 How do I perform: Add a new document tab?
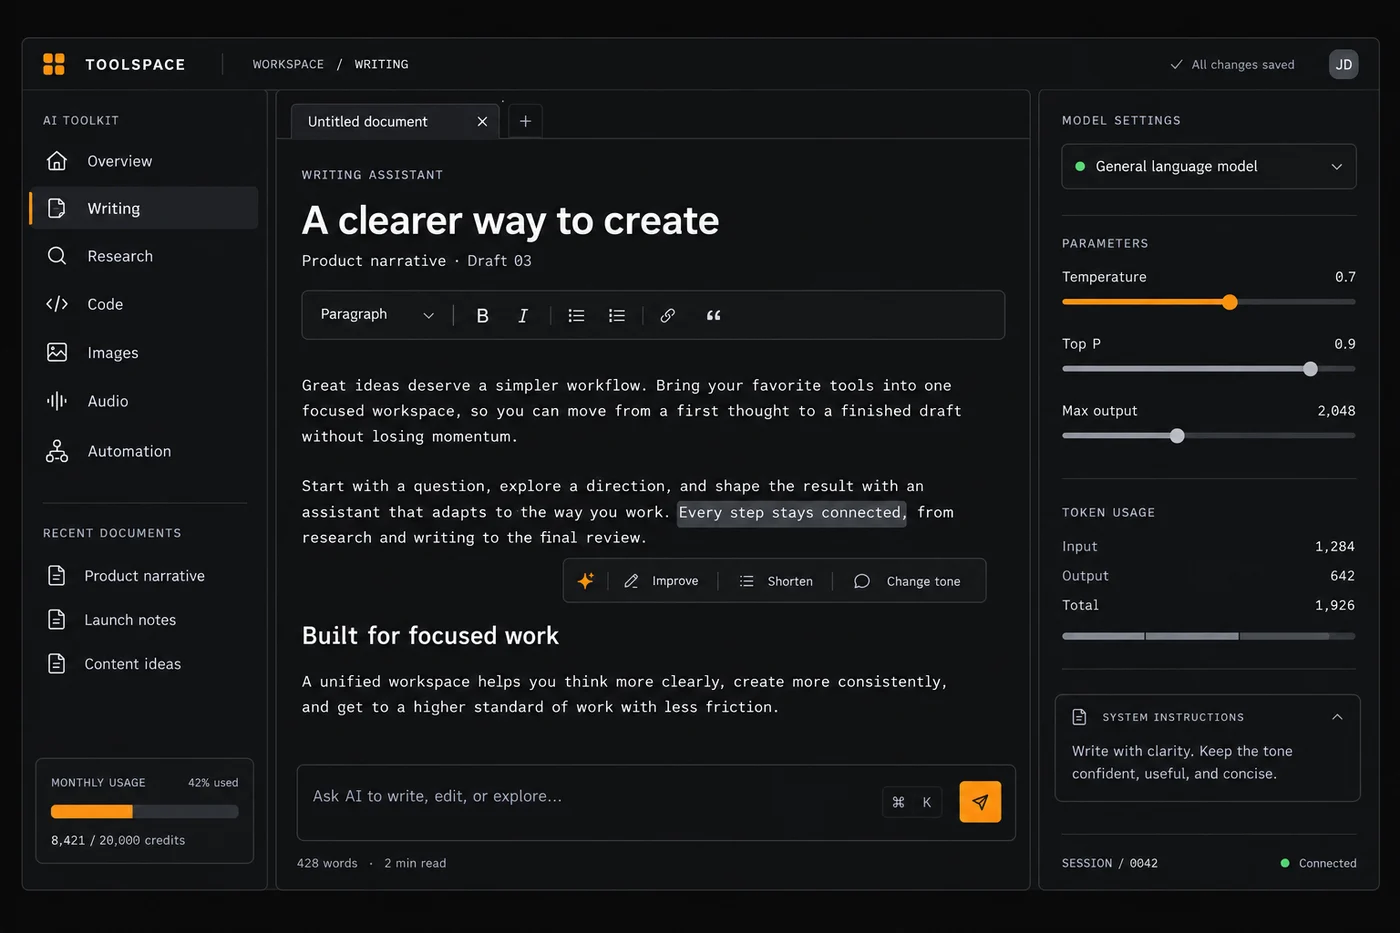click(x=525, y=121)
